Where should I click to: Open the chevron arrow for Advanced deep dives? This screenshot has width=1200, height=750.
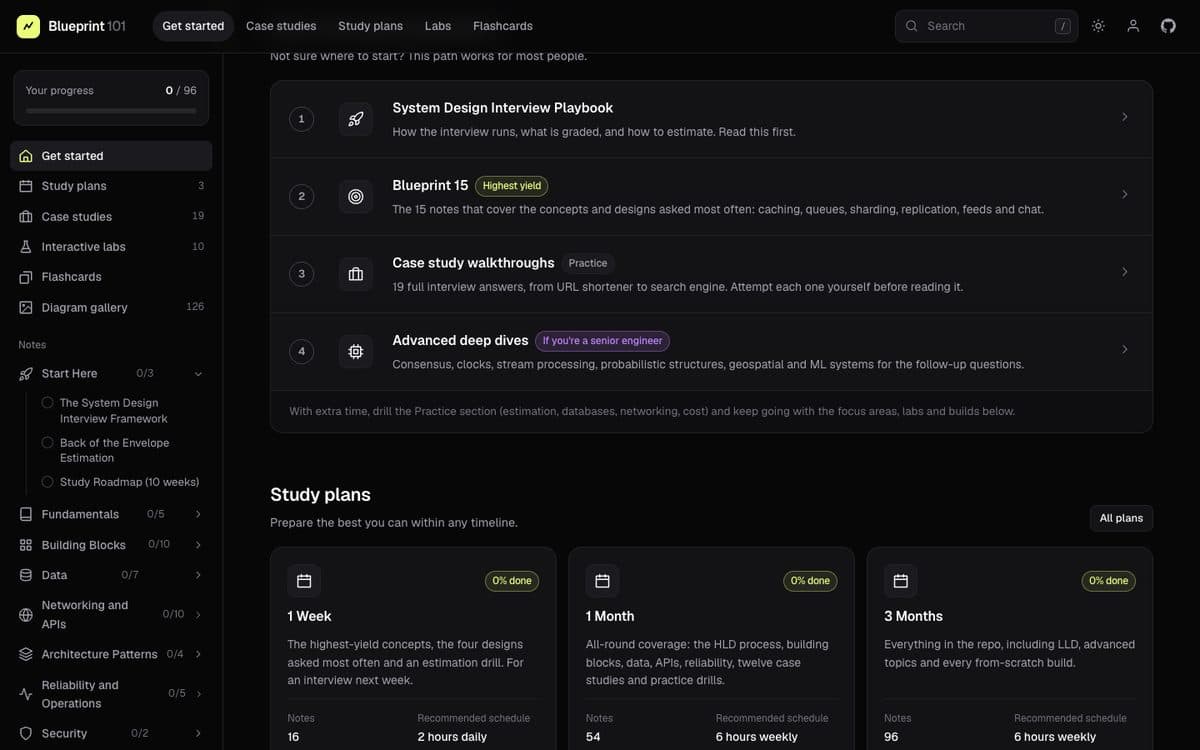1125,349
